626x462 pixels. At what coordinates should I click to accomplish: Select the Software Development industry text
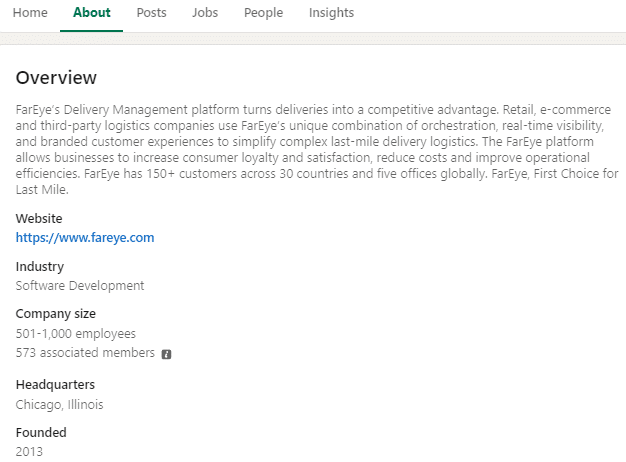(80, 285)
